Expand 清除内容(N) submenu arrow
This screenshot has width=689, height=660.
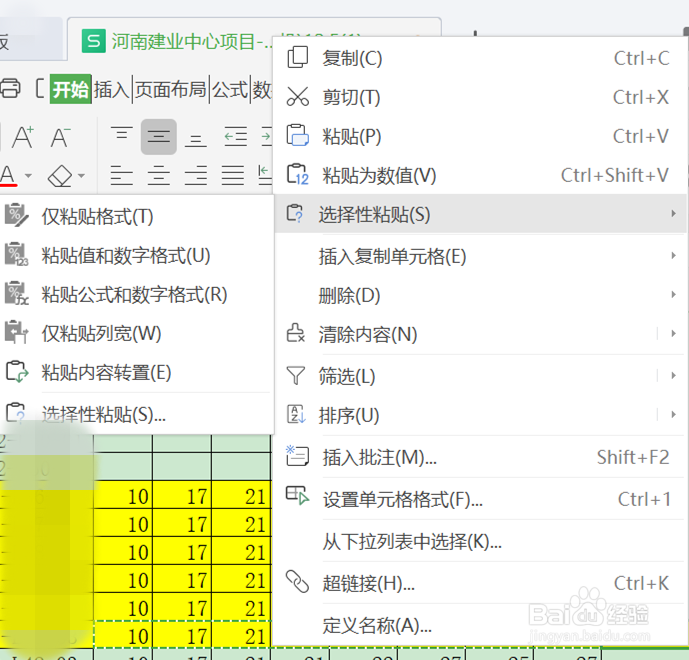pos(673,334)
